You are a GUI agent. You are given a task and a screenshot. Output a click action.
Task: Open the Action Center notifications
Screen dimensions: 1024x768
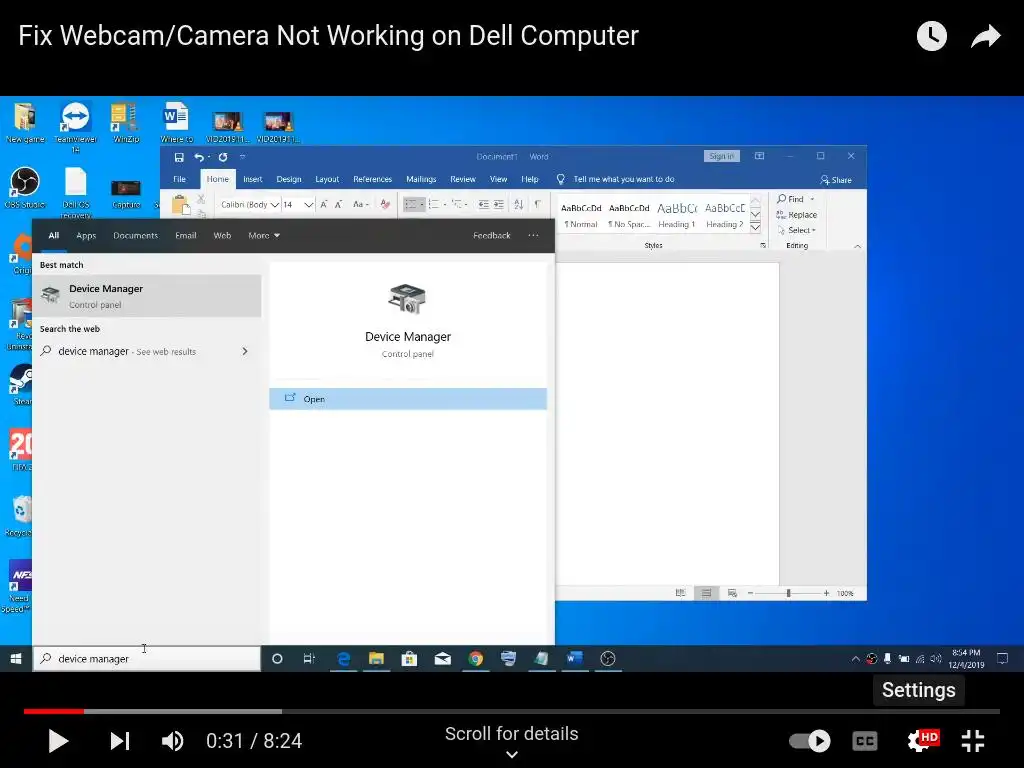(x=1002, y=658)
